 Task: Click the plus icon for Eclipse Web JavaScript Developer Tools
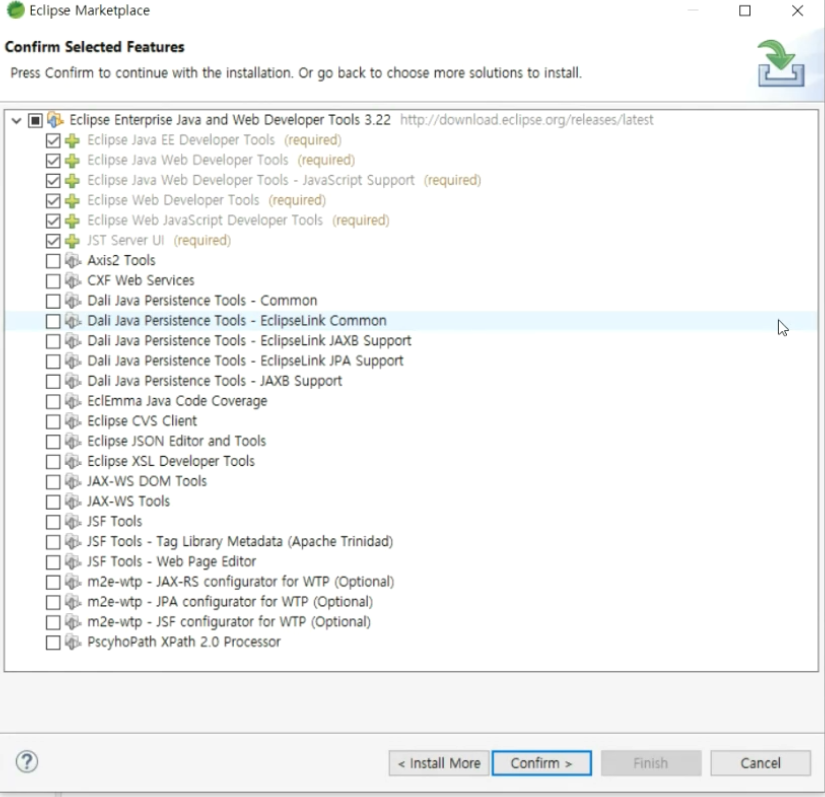73,221
